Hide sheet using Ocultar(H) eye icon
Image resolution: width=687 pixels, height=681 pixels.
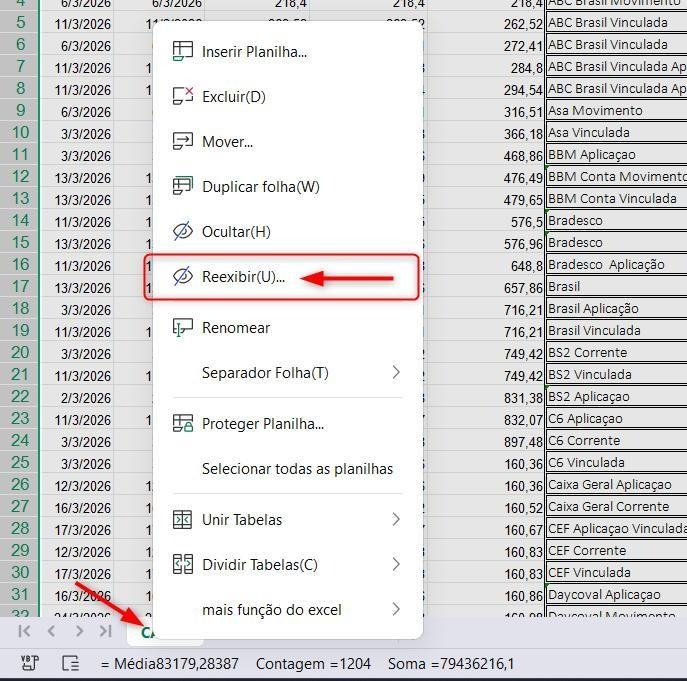click(x=183, y=231)
